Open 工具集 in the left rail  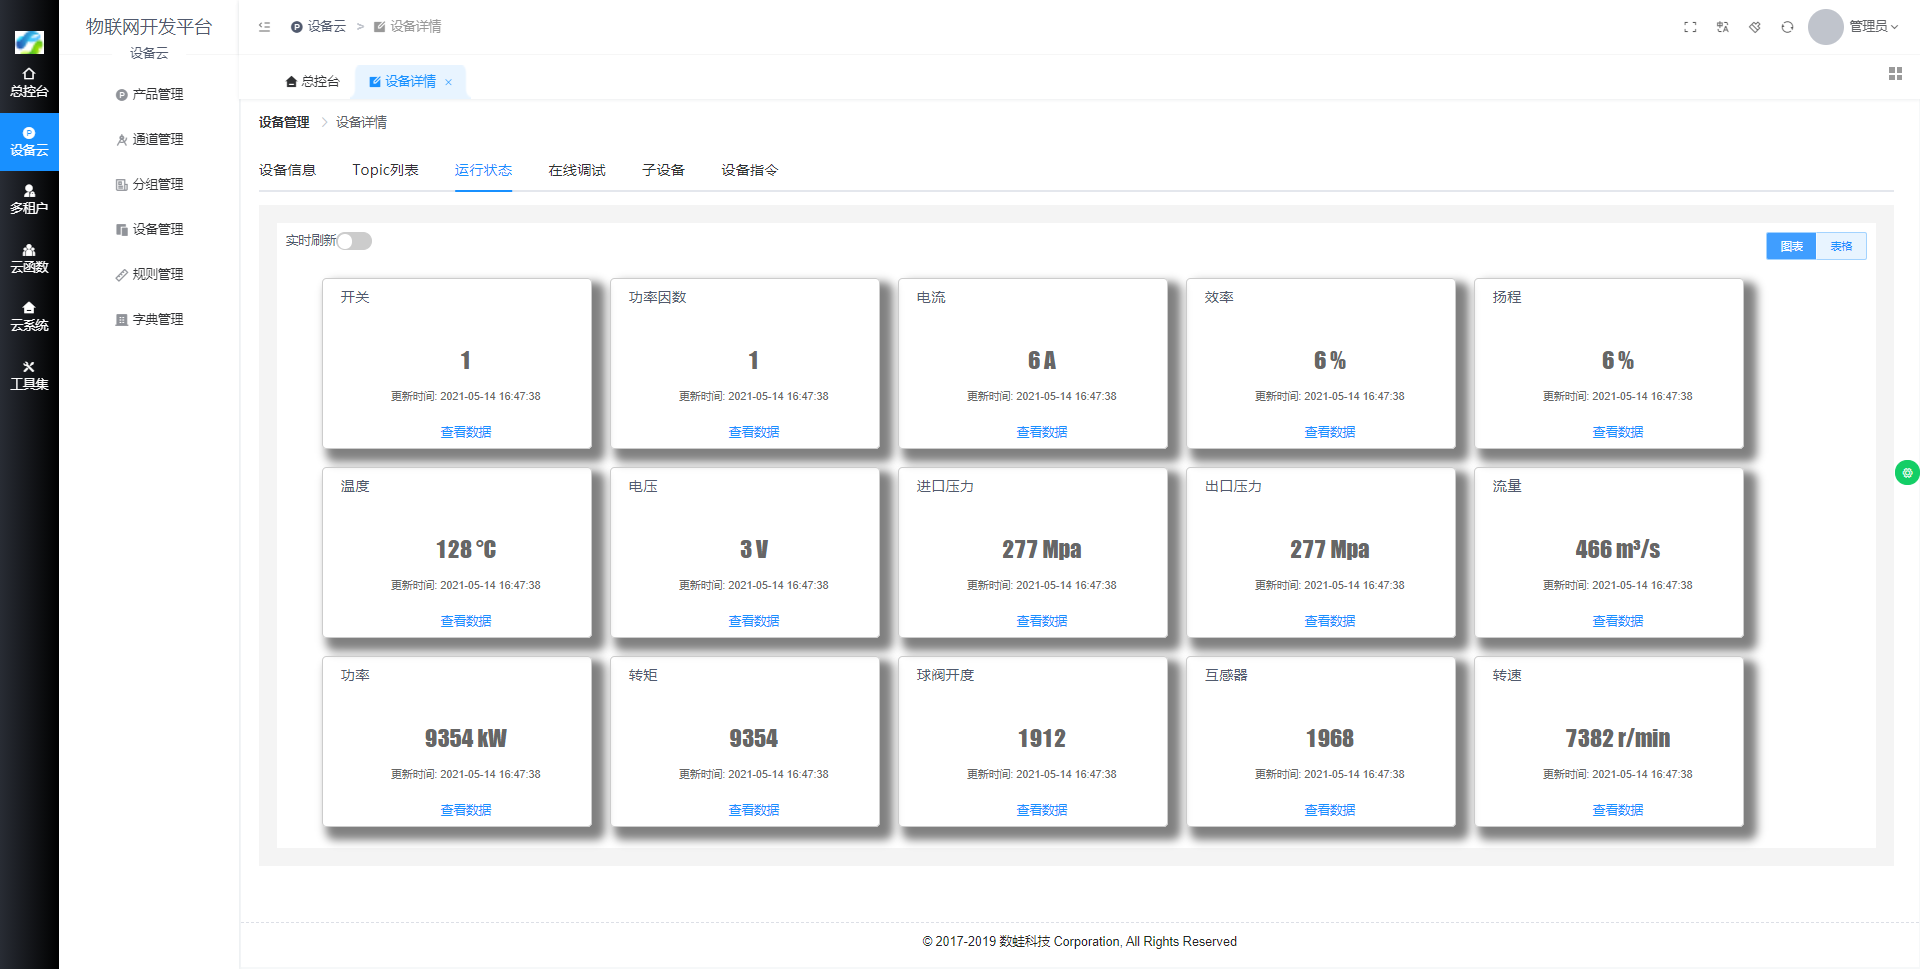tap(29, 375)
